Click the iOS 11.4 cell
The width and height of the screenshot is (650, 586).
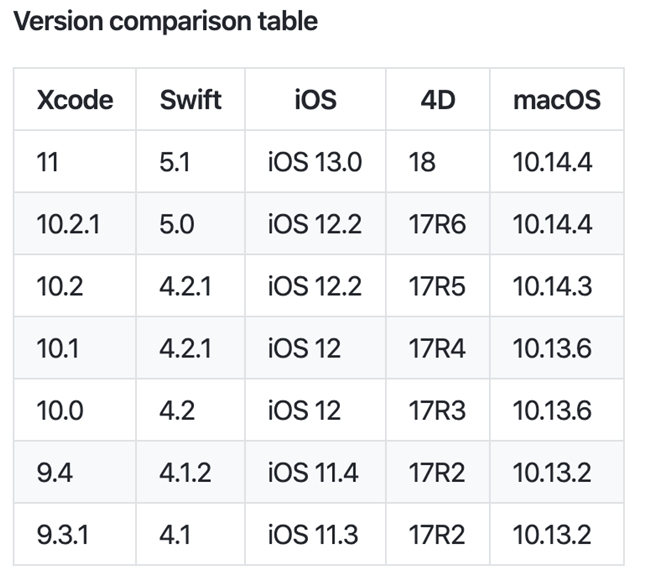(313, 473)
